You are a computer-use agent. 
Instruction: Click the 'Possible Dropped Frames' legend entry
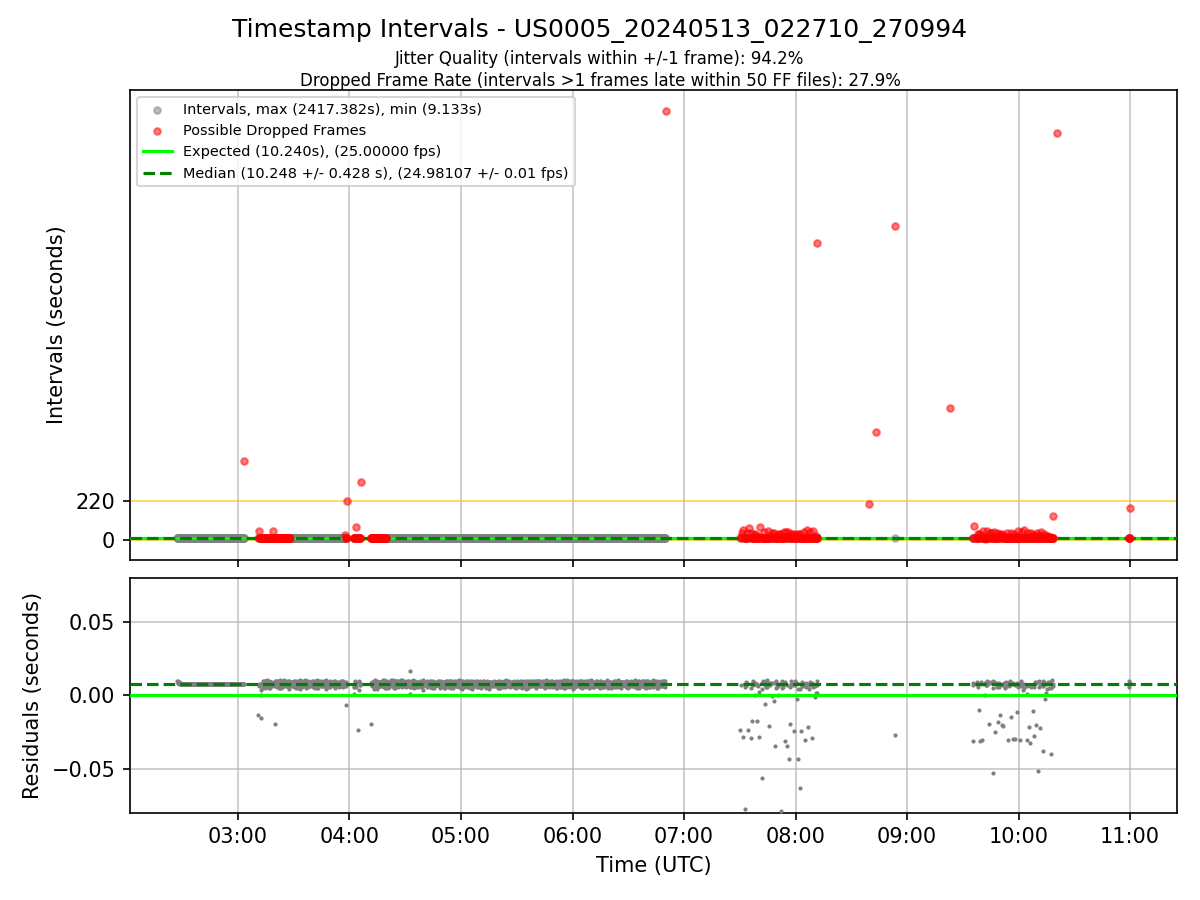[x=274, y=130]
